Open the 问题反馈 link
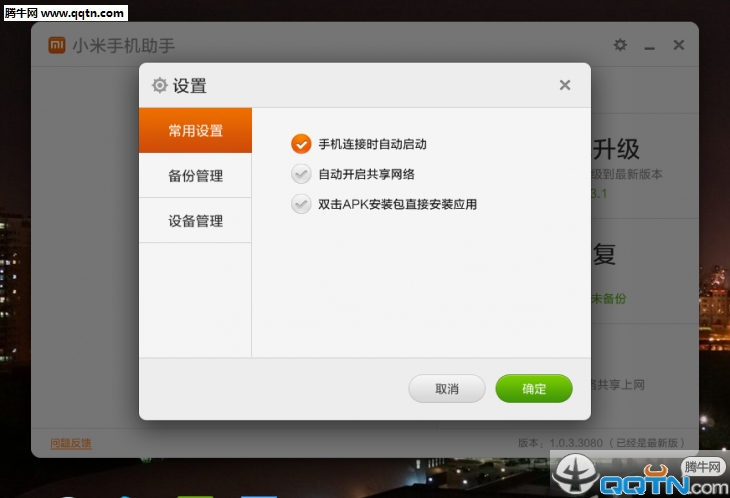The width and height of the screenshot is (730, 498). (71, 443)
